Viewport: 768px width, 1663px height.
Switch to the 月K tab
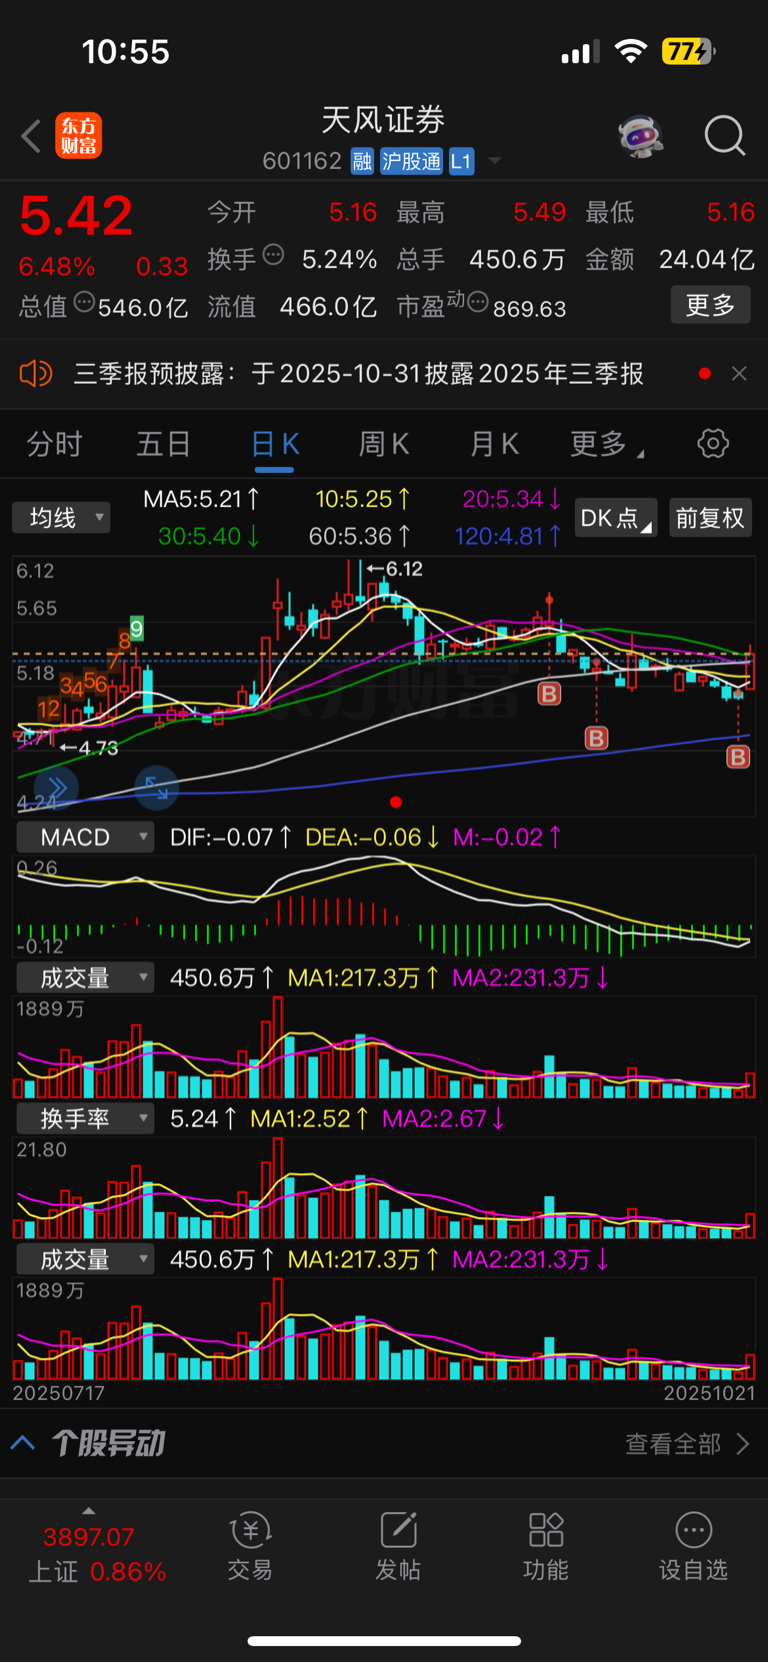494,444
